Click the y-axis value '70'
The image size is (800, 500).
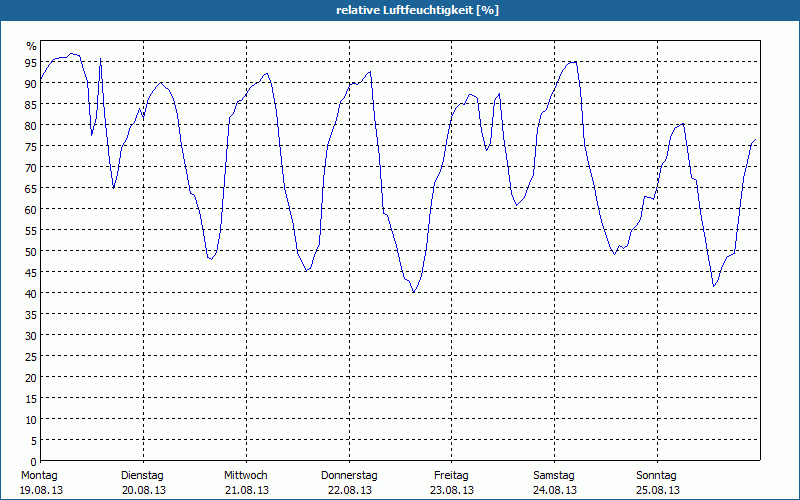coord(31,167)
